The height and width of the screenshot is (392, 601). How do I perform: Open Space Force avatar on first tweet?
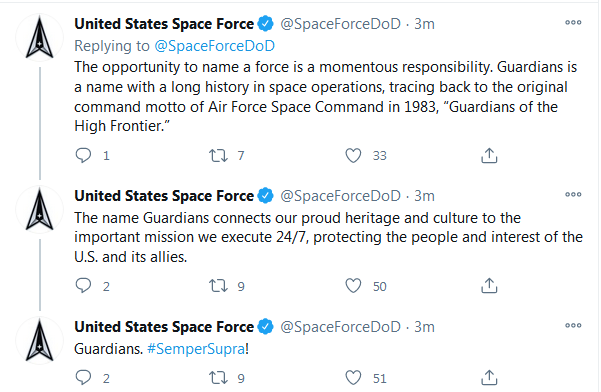click(x=39, y=38)
